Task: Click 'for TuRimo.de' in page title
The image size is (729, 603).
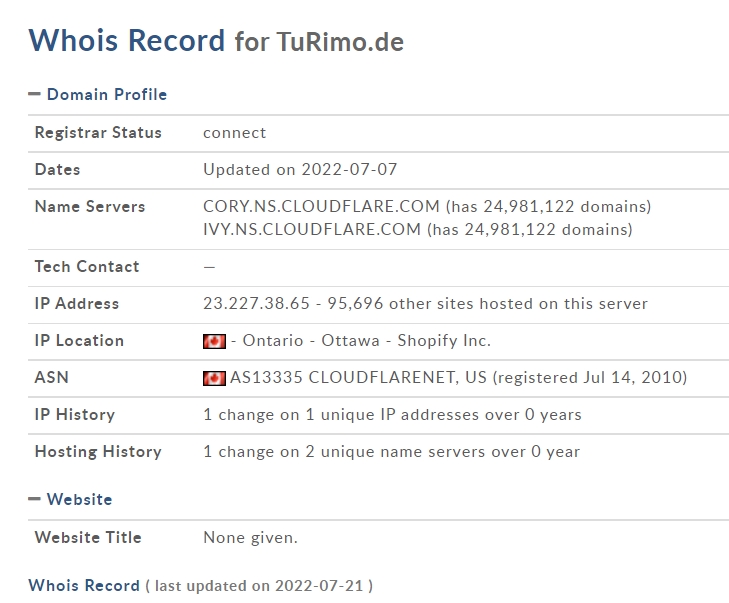Action: (319, 42)
